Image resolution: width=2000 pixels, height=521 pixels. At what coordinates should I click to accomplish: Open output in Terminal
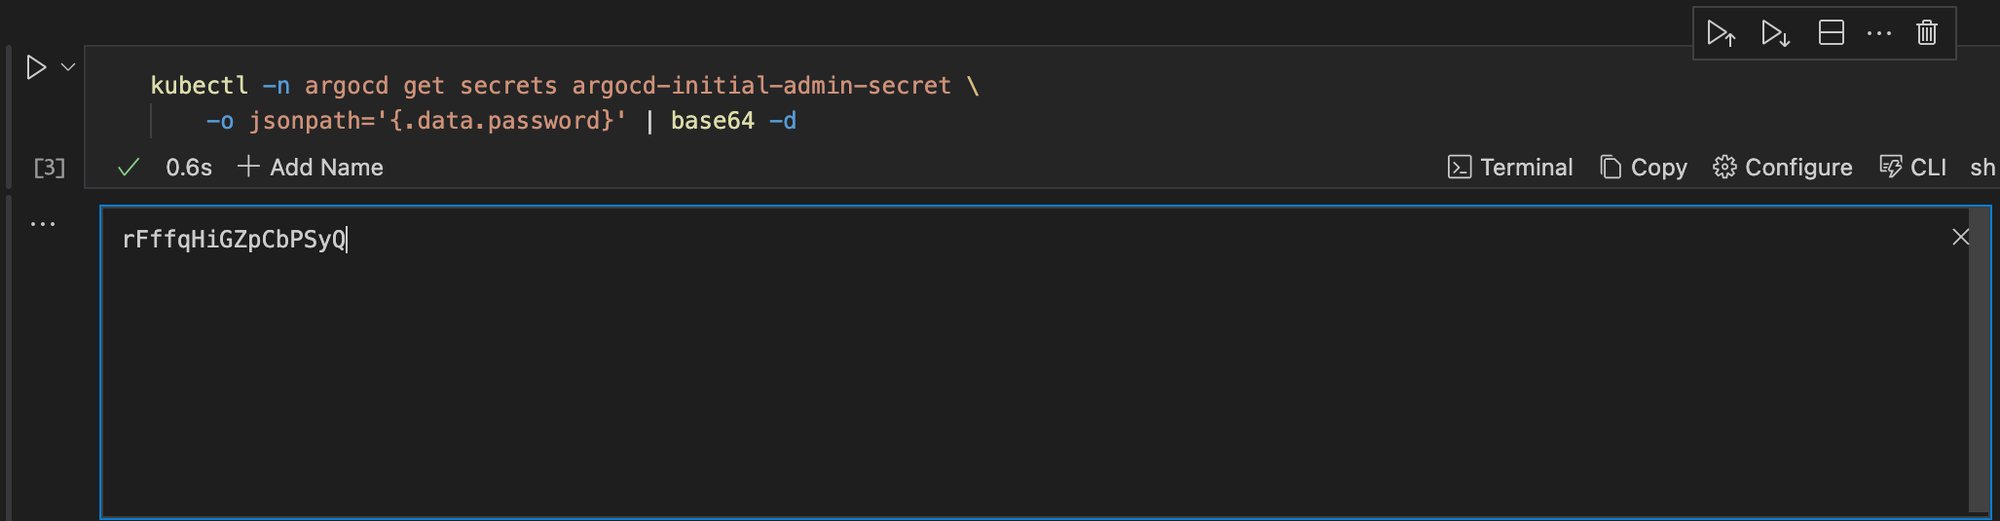tap(1510, 167)
